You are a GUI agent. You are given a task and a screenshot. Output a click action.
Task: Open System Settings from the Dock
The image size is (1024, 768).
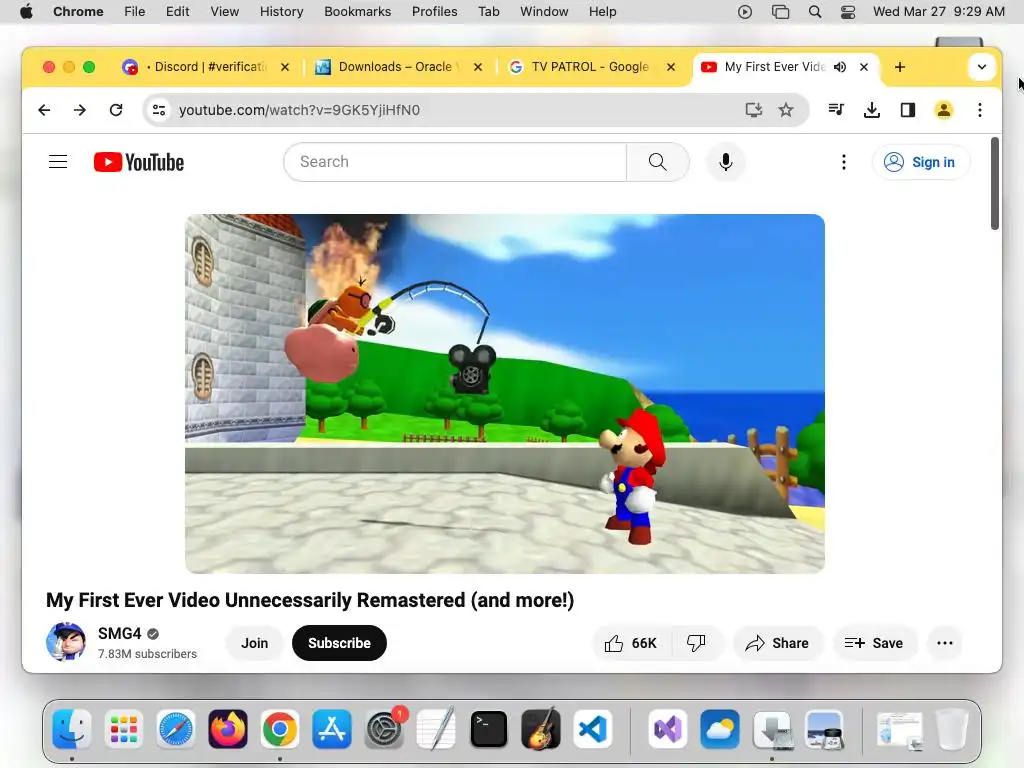(384, 729)
